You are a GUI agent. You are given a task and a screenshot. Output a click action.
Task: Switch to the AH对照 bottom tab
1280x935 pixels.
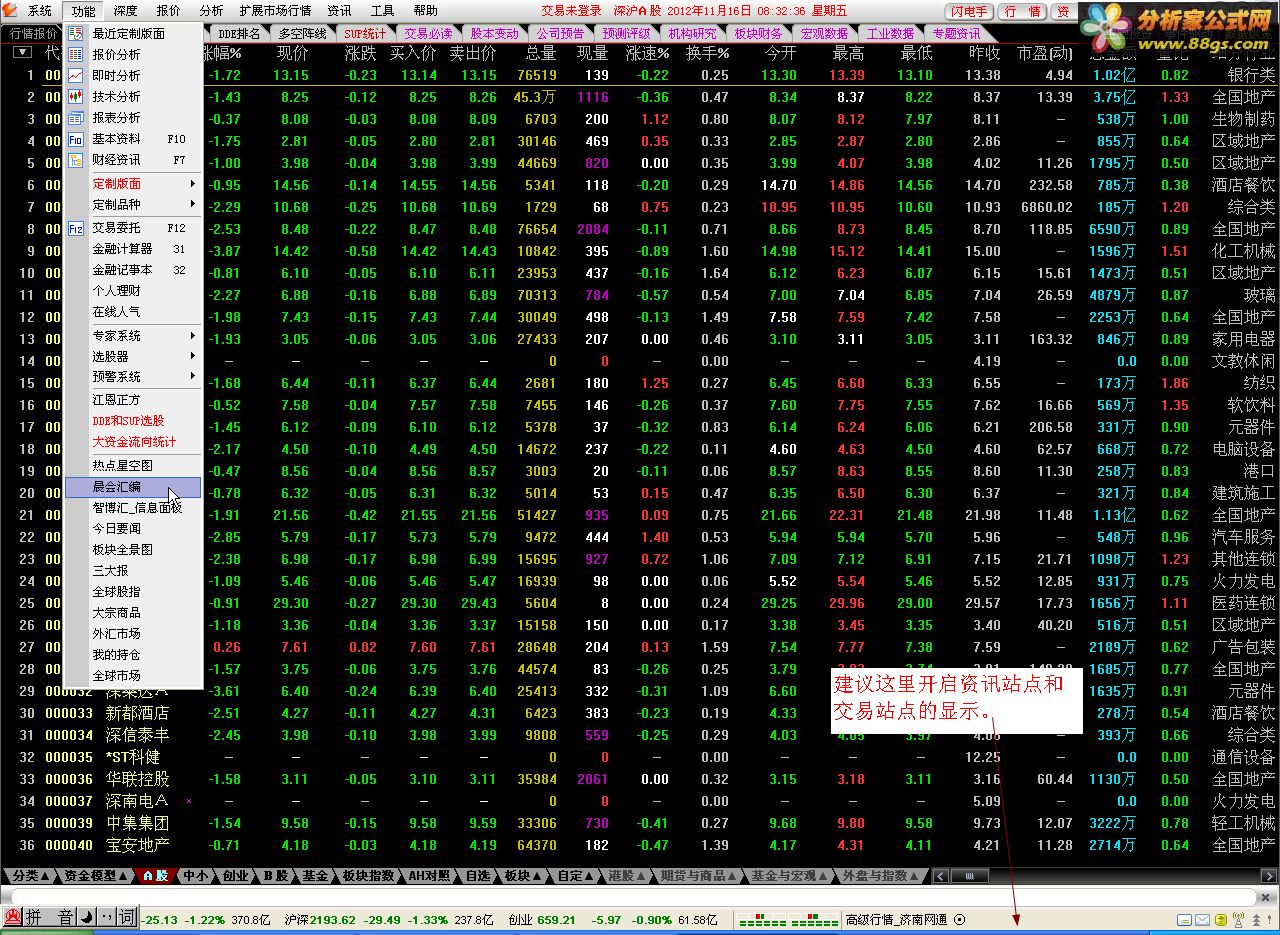(430, 876)
